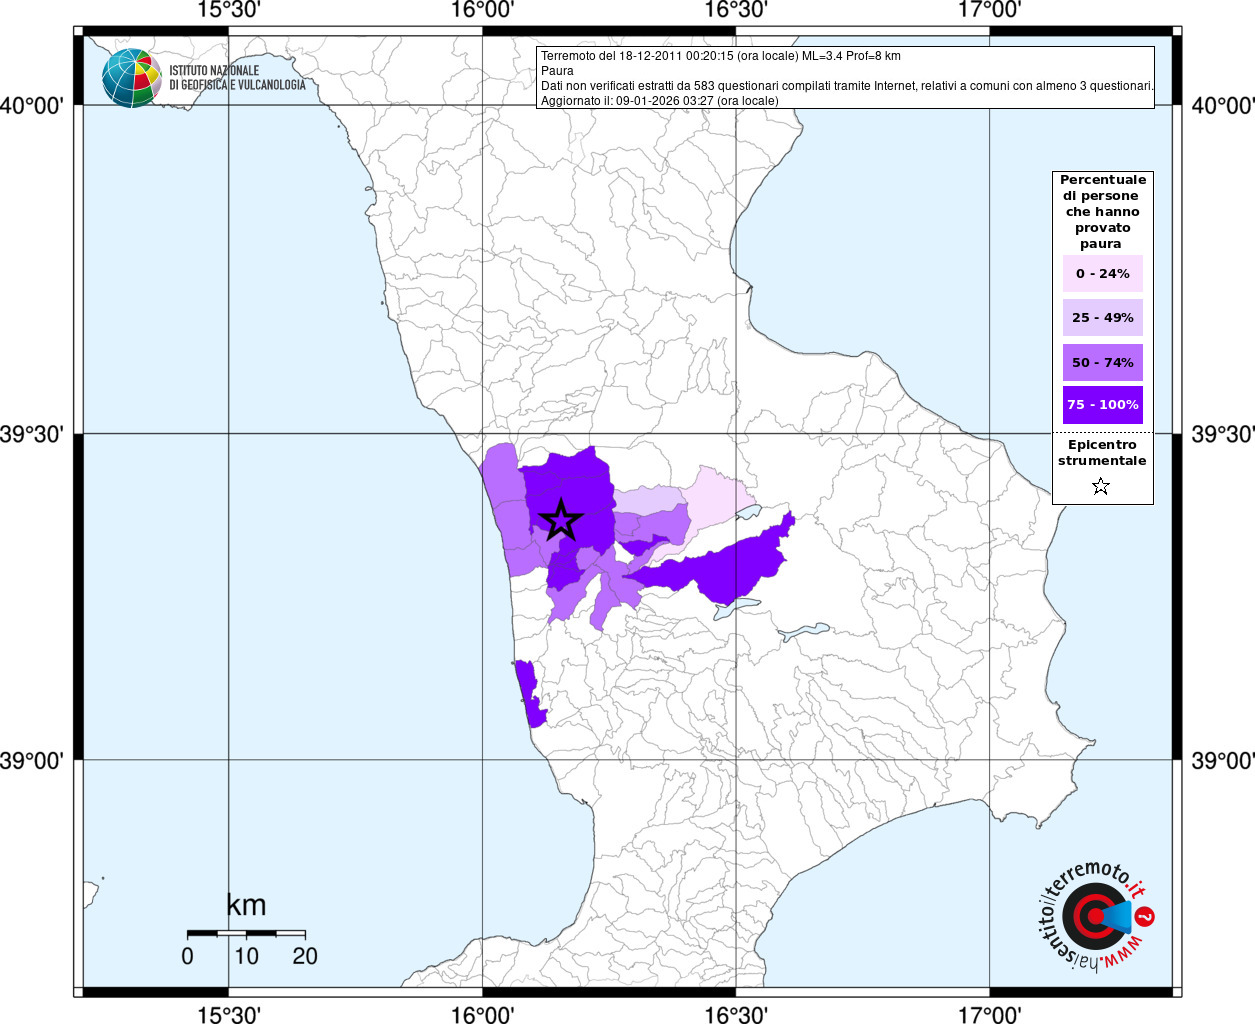Select the 0 - 24% legend swatch

[x=1103, y=273]
